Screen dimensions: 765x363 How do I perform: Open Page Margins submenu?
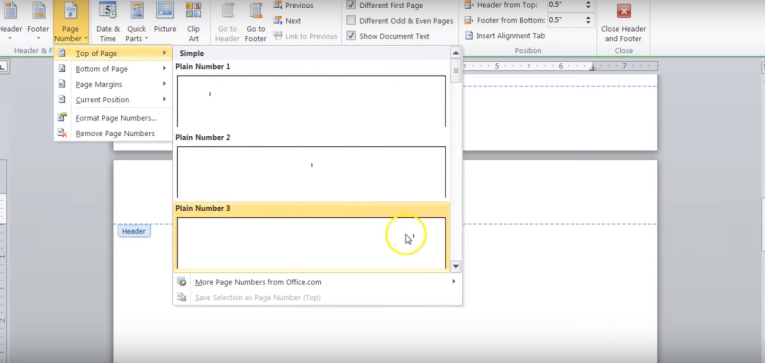tap(113, 84)
